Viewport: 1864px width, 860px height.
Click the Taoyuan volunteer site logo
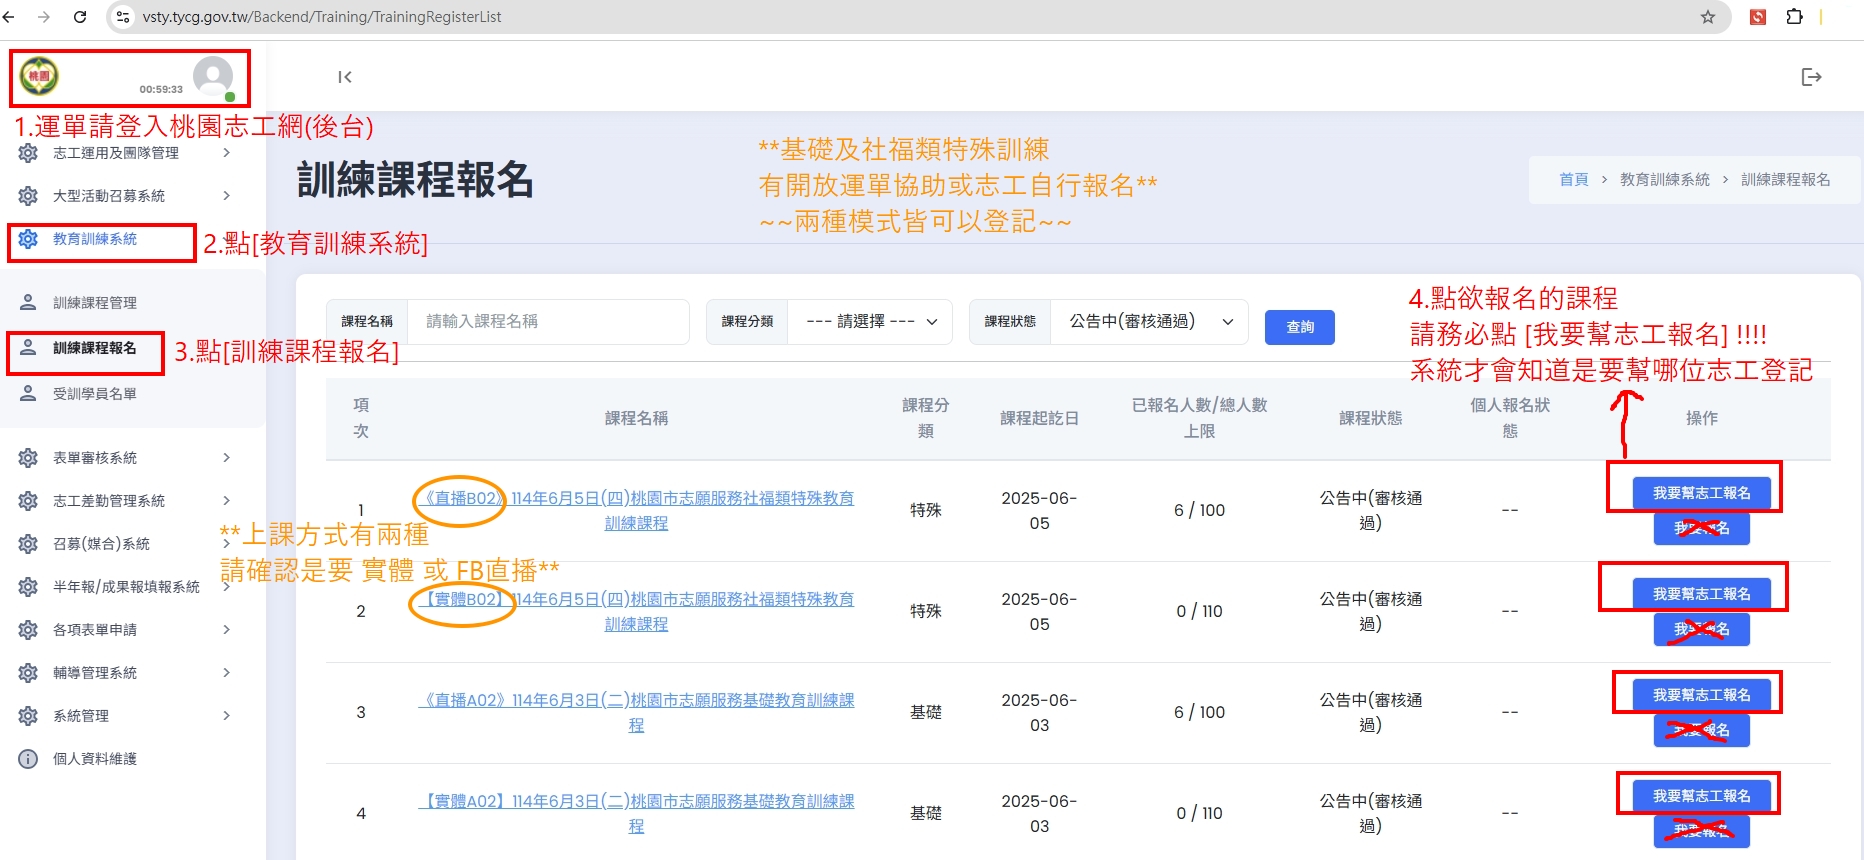coord(40,76)
